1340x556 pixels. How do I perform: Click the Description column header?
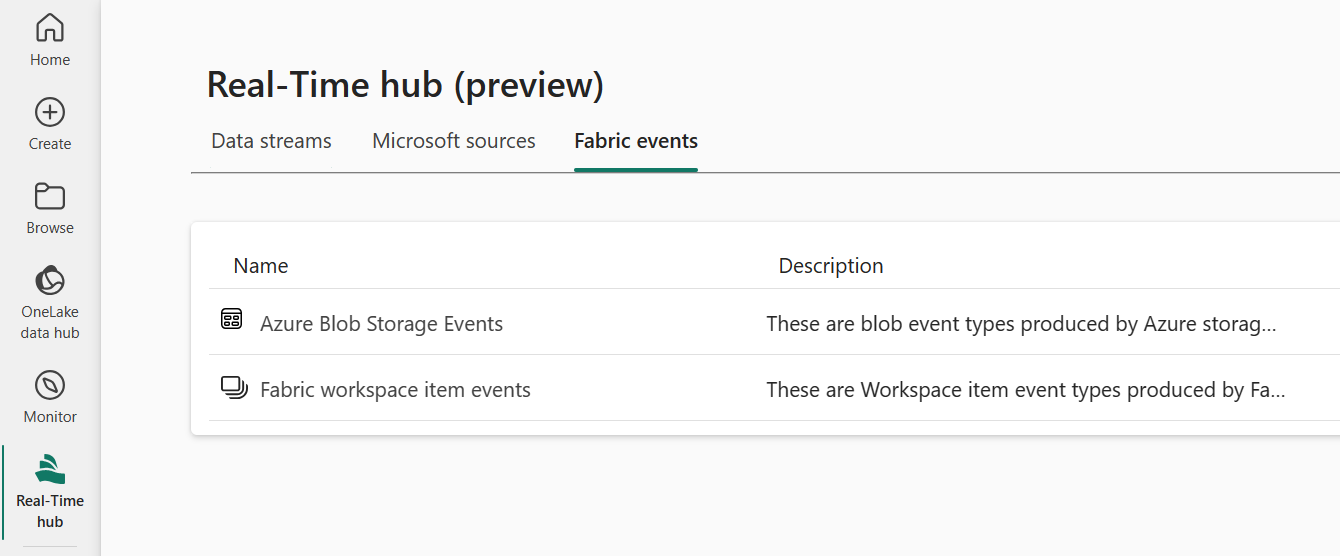pos(831,266)
